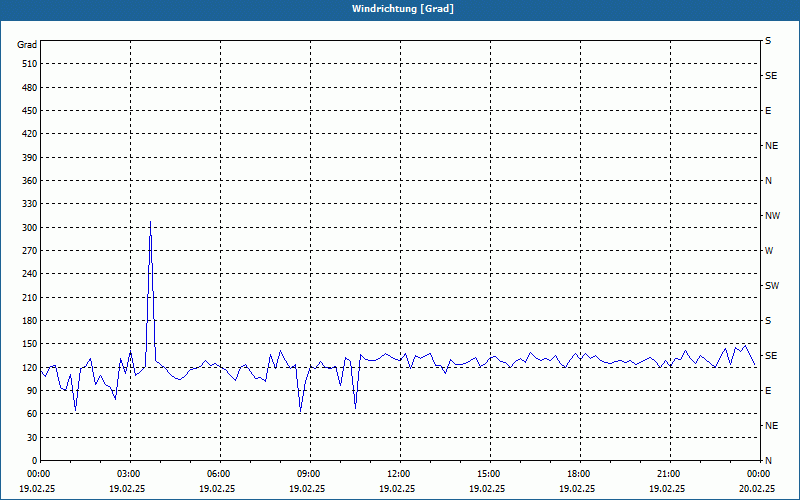Click the 450 degree axis label
800x500 pixels.
click(30, 111)
